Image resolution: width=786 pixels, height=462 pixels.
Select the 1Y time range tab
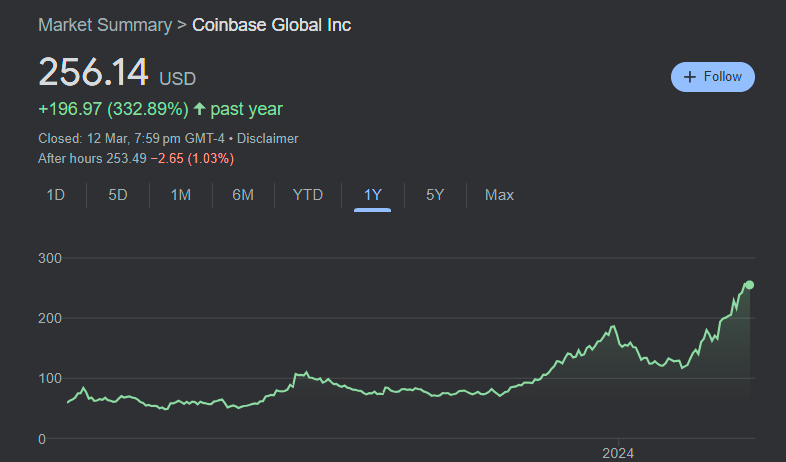[372, 195]
